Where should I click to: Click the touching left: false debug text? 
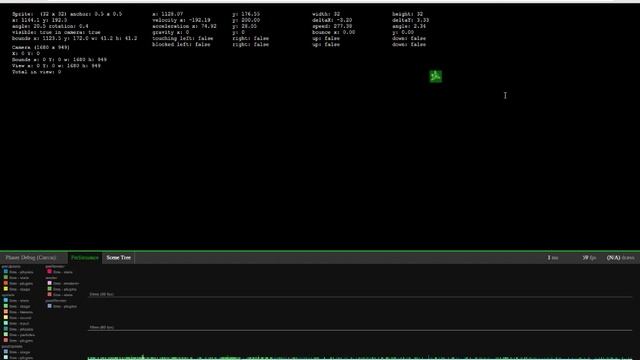tap(183, 38)
